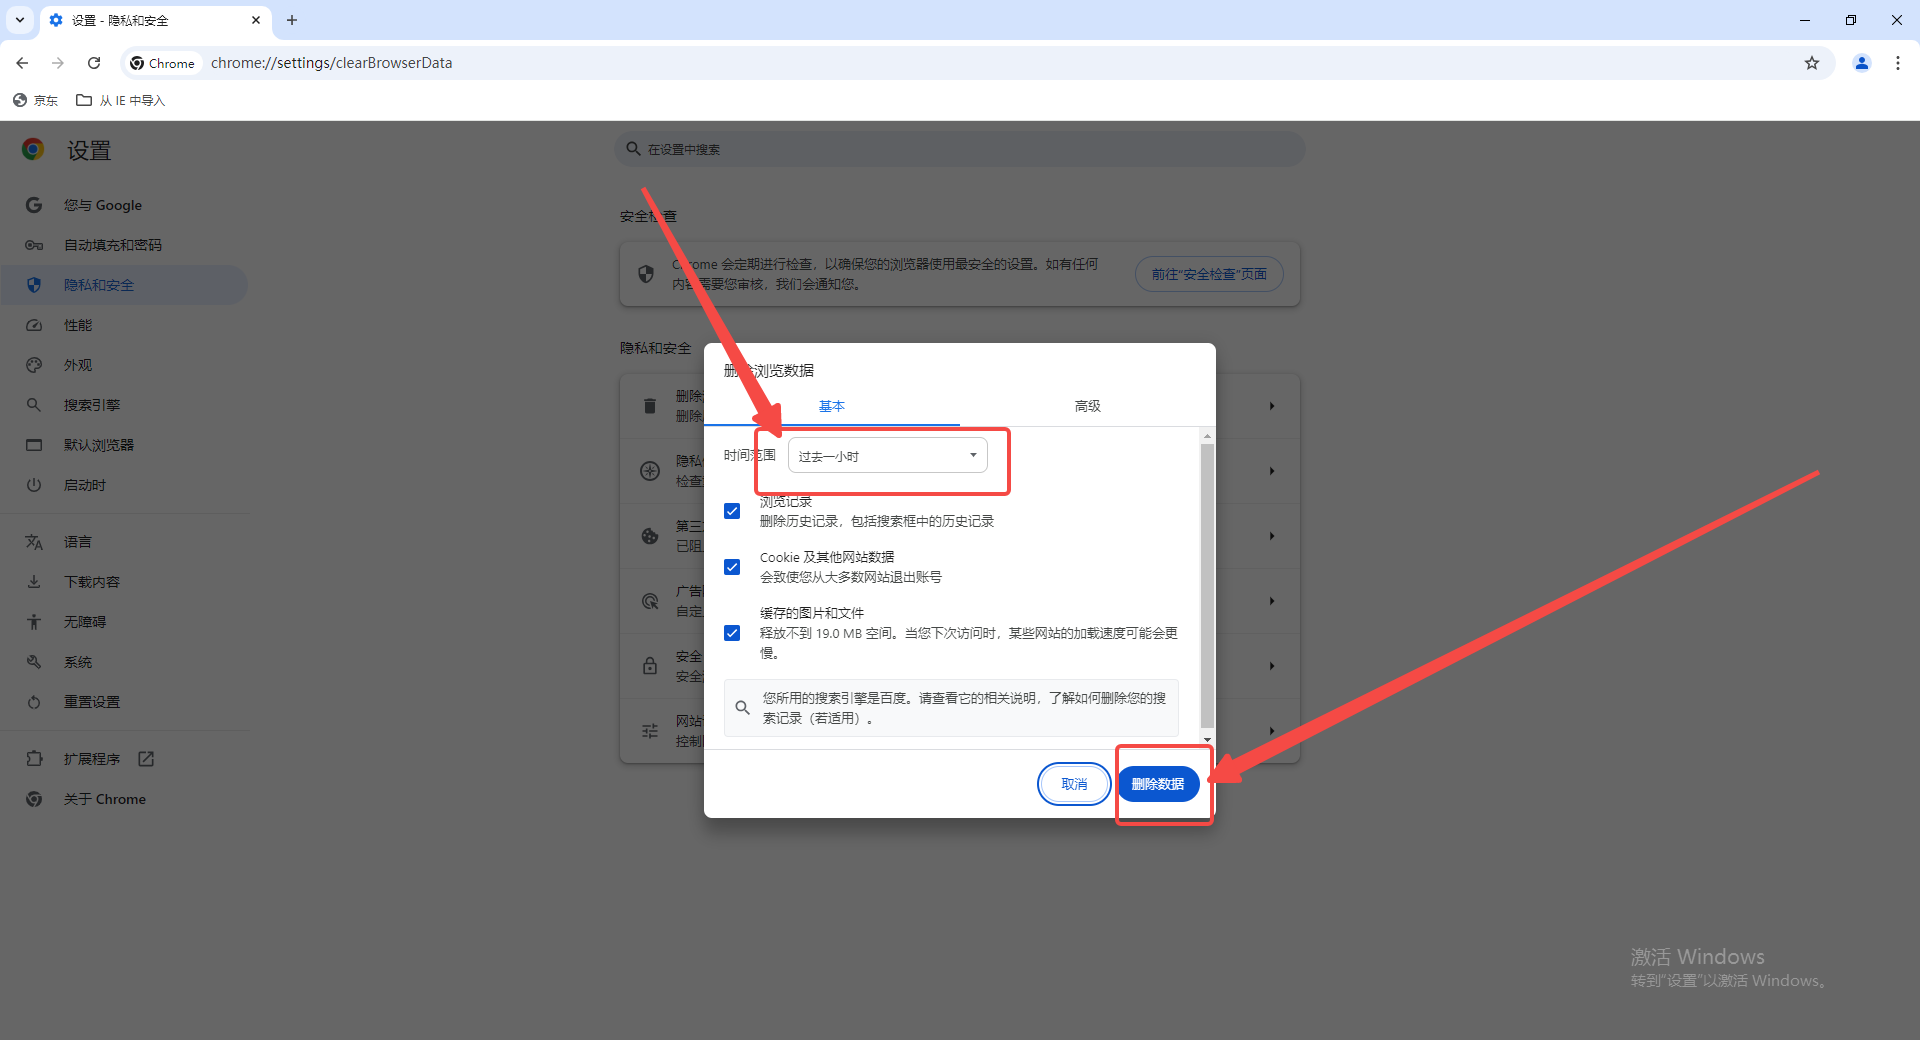Image resolution: width=1920 pixels, height=1040 pixels.
Task: Expand the ad privacy row arrow
Action: click(x=1272, y=601)
